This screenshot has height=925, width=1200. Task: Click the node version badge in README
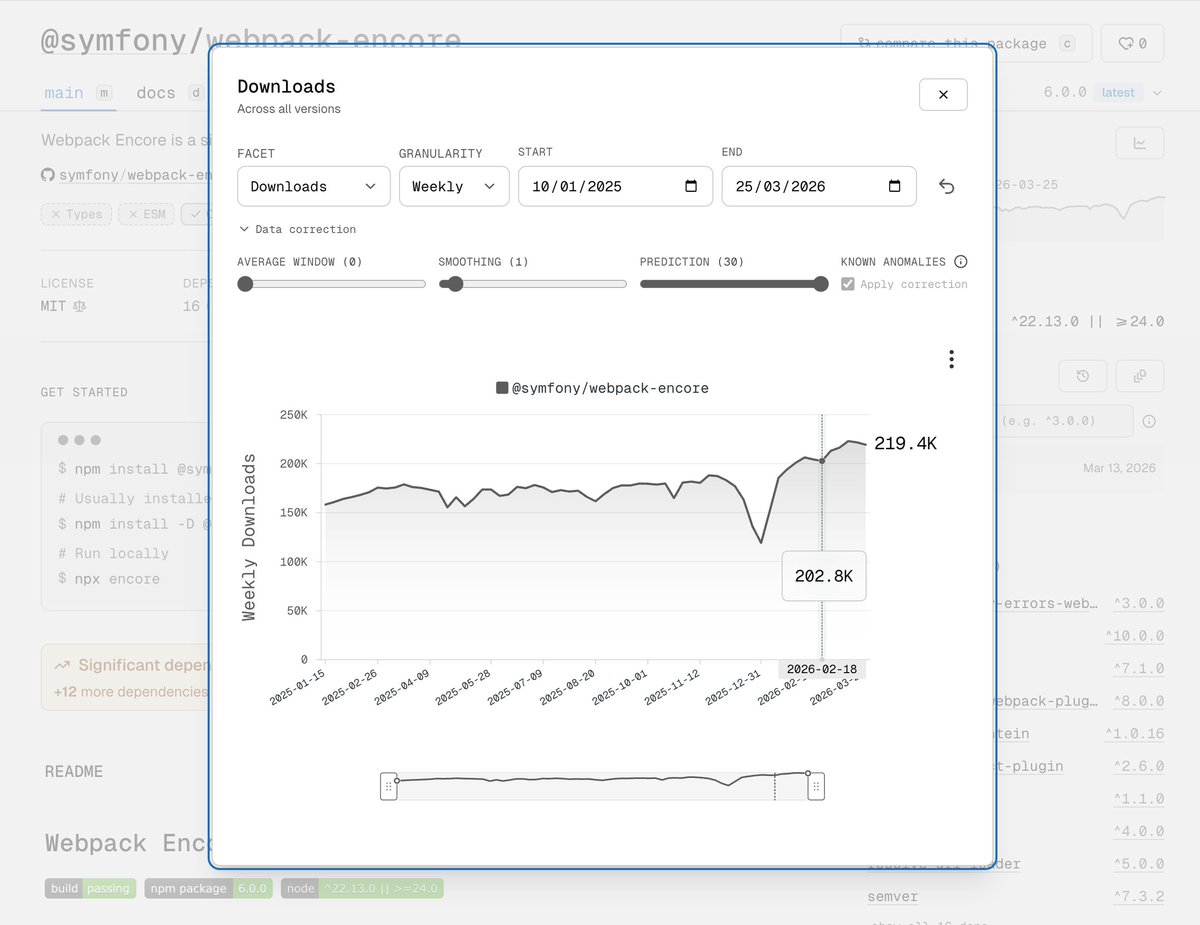[x=362, y=888]
